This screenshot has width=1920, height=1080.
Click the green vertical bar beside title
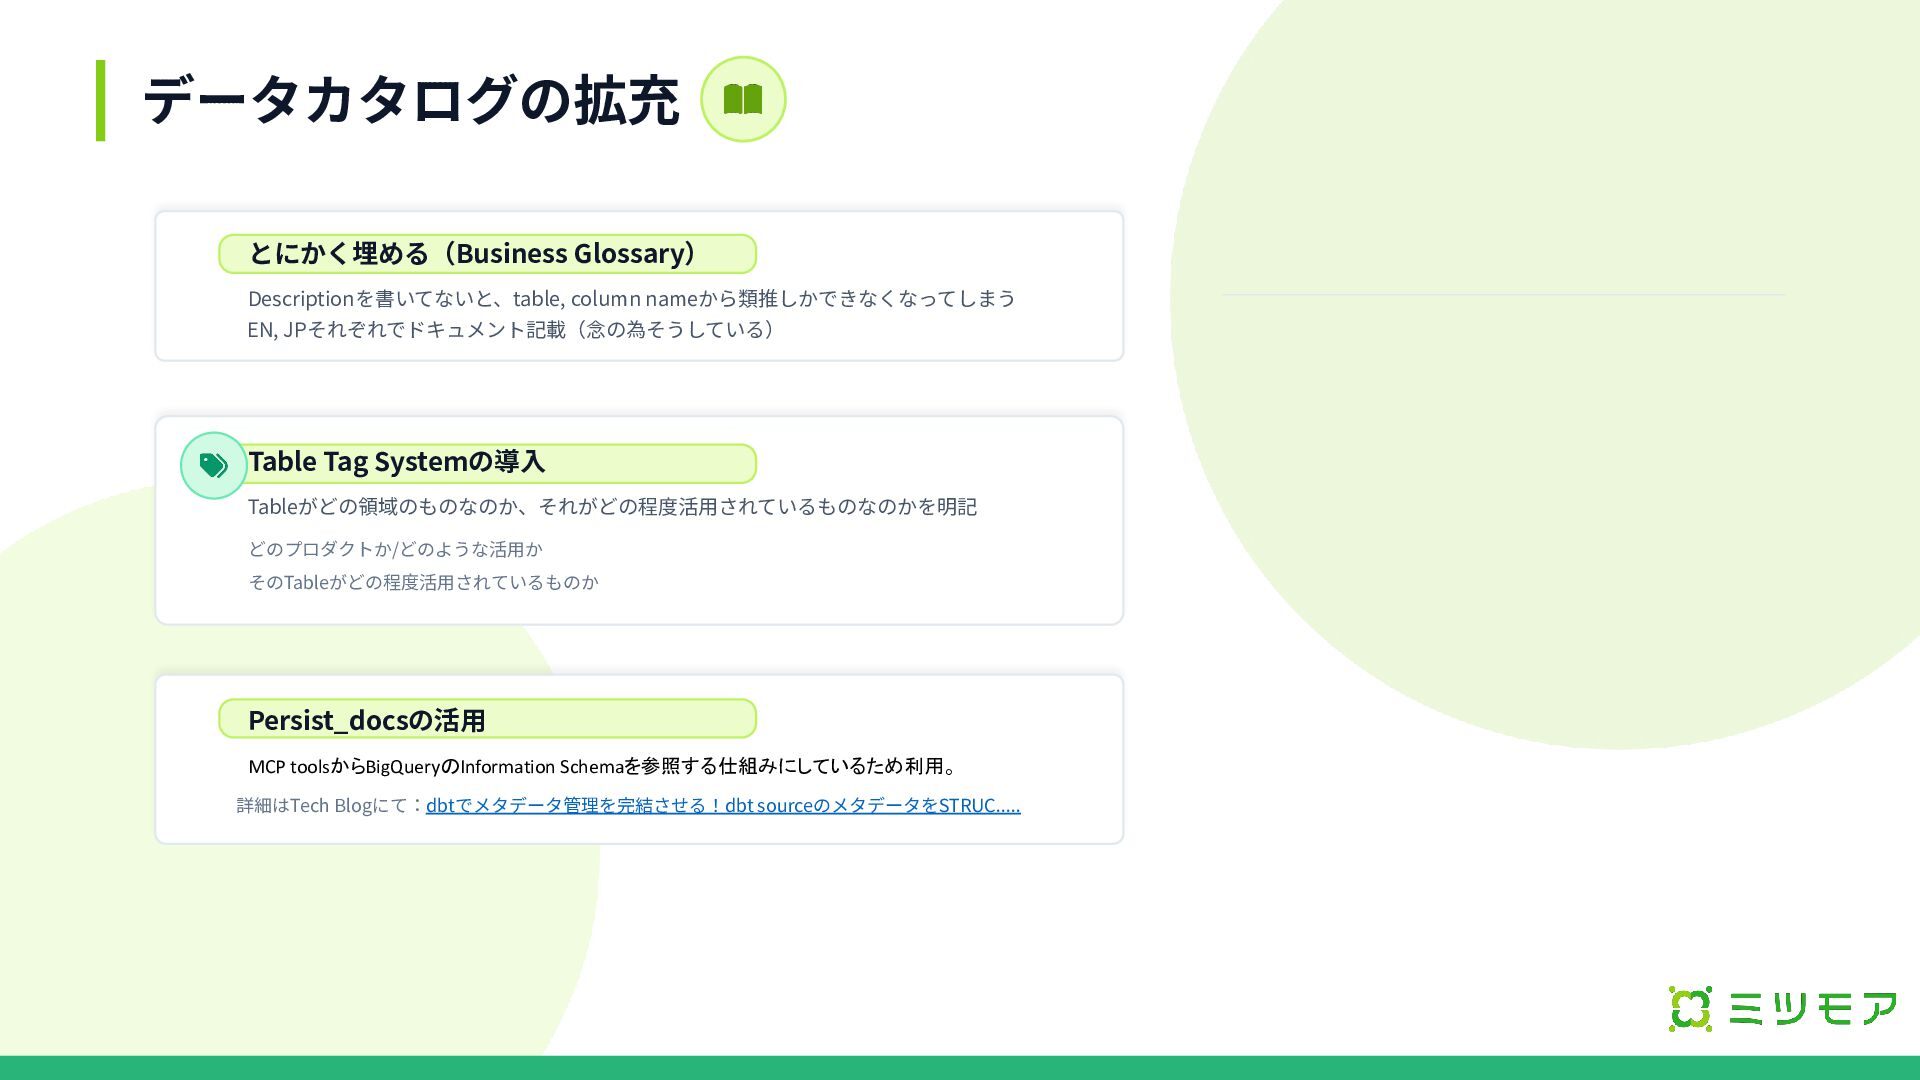100,100
